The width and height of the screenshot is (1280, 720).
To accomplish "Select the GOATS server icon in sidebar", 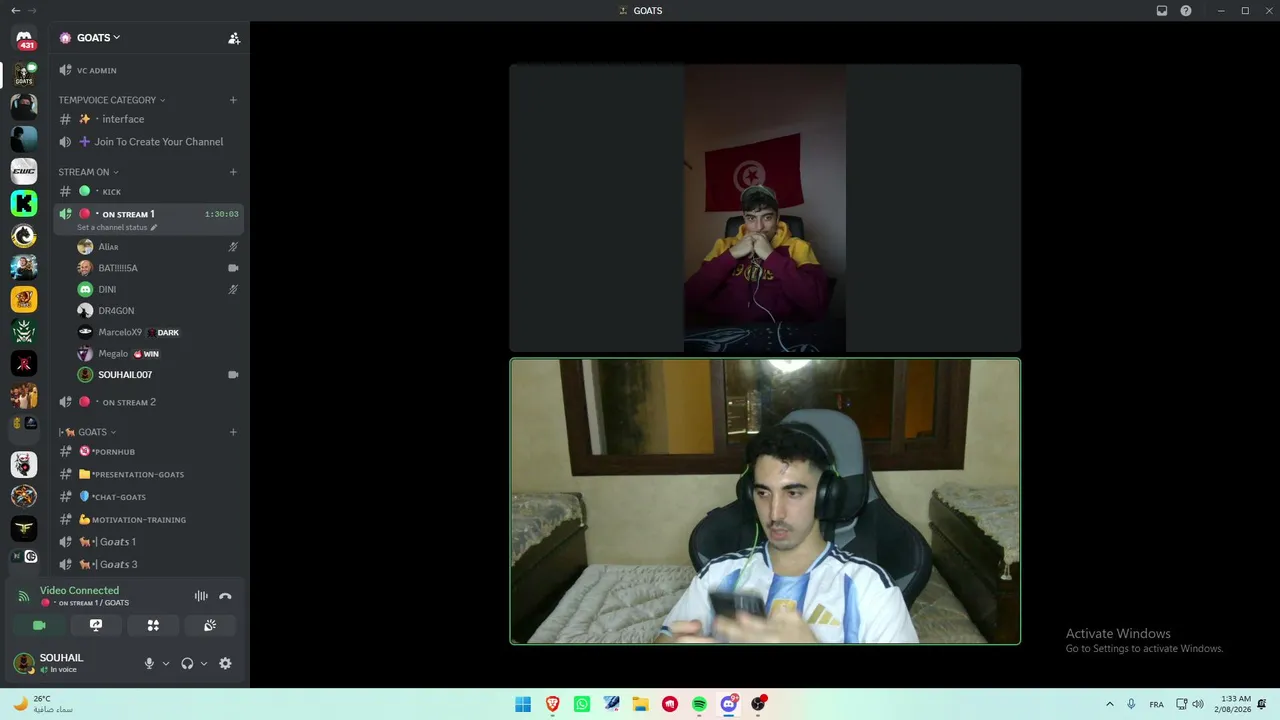I will [24, 74].
